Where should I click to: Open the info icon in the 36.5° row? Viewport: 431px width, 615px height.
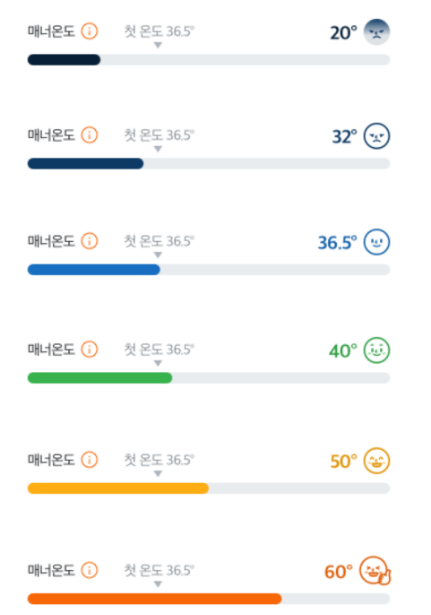(89, 241)
